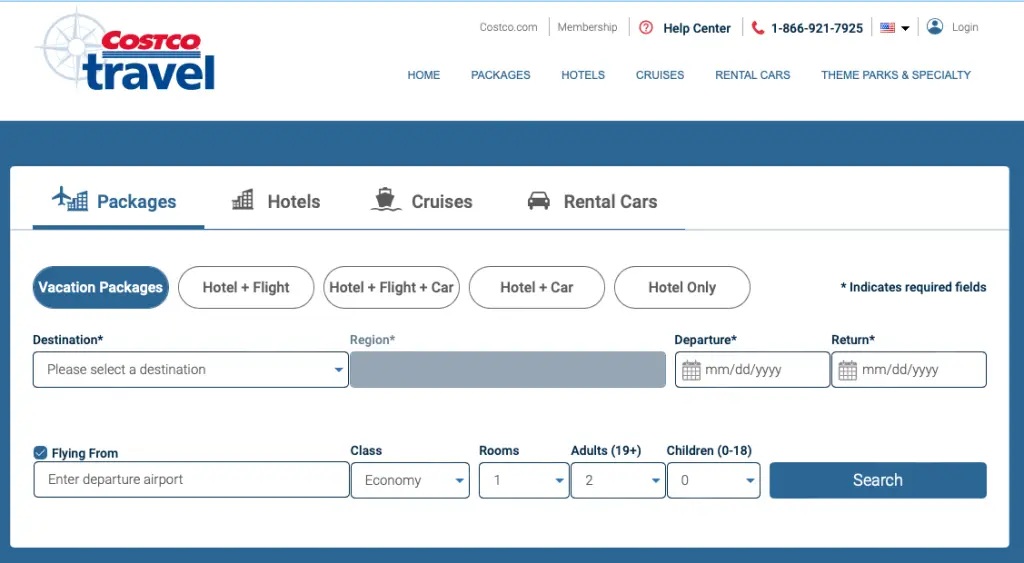Screen dimensions: 1024x563
Task: Click the Login user avatar icon
Action: [935, 27]
